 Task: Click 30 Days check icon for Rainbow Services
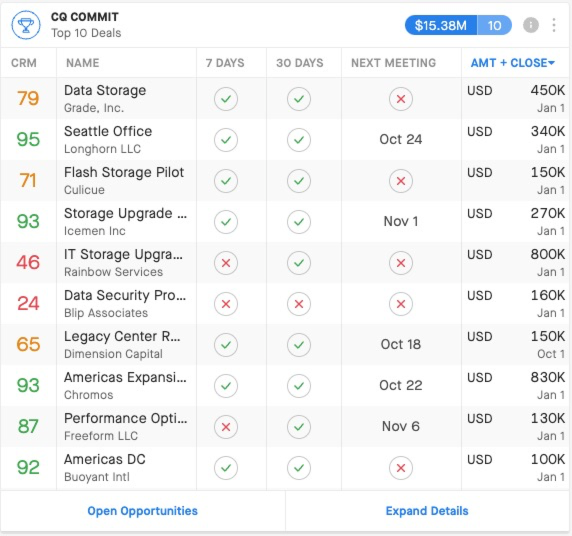[x=299, y=263]
